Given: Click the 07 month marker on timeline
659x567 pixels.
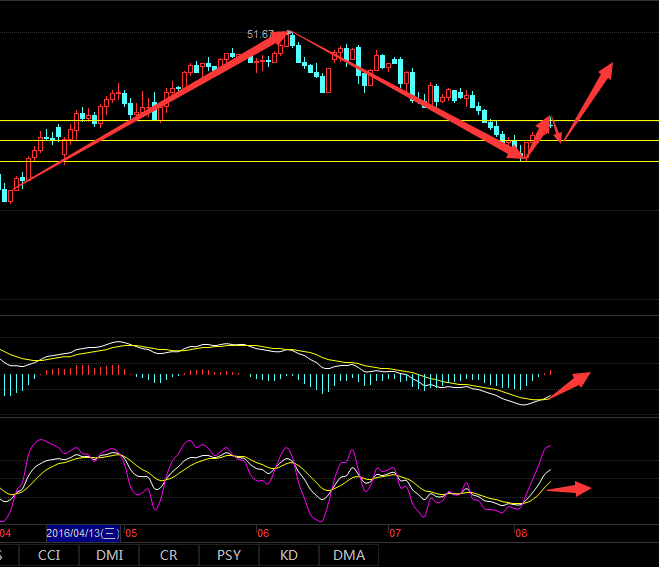Looking at the screenshot, I should click(x=394, y=534).
